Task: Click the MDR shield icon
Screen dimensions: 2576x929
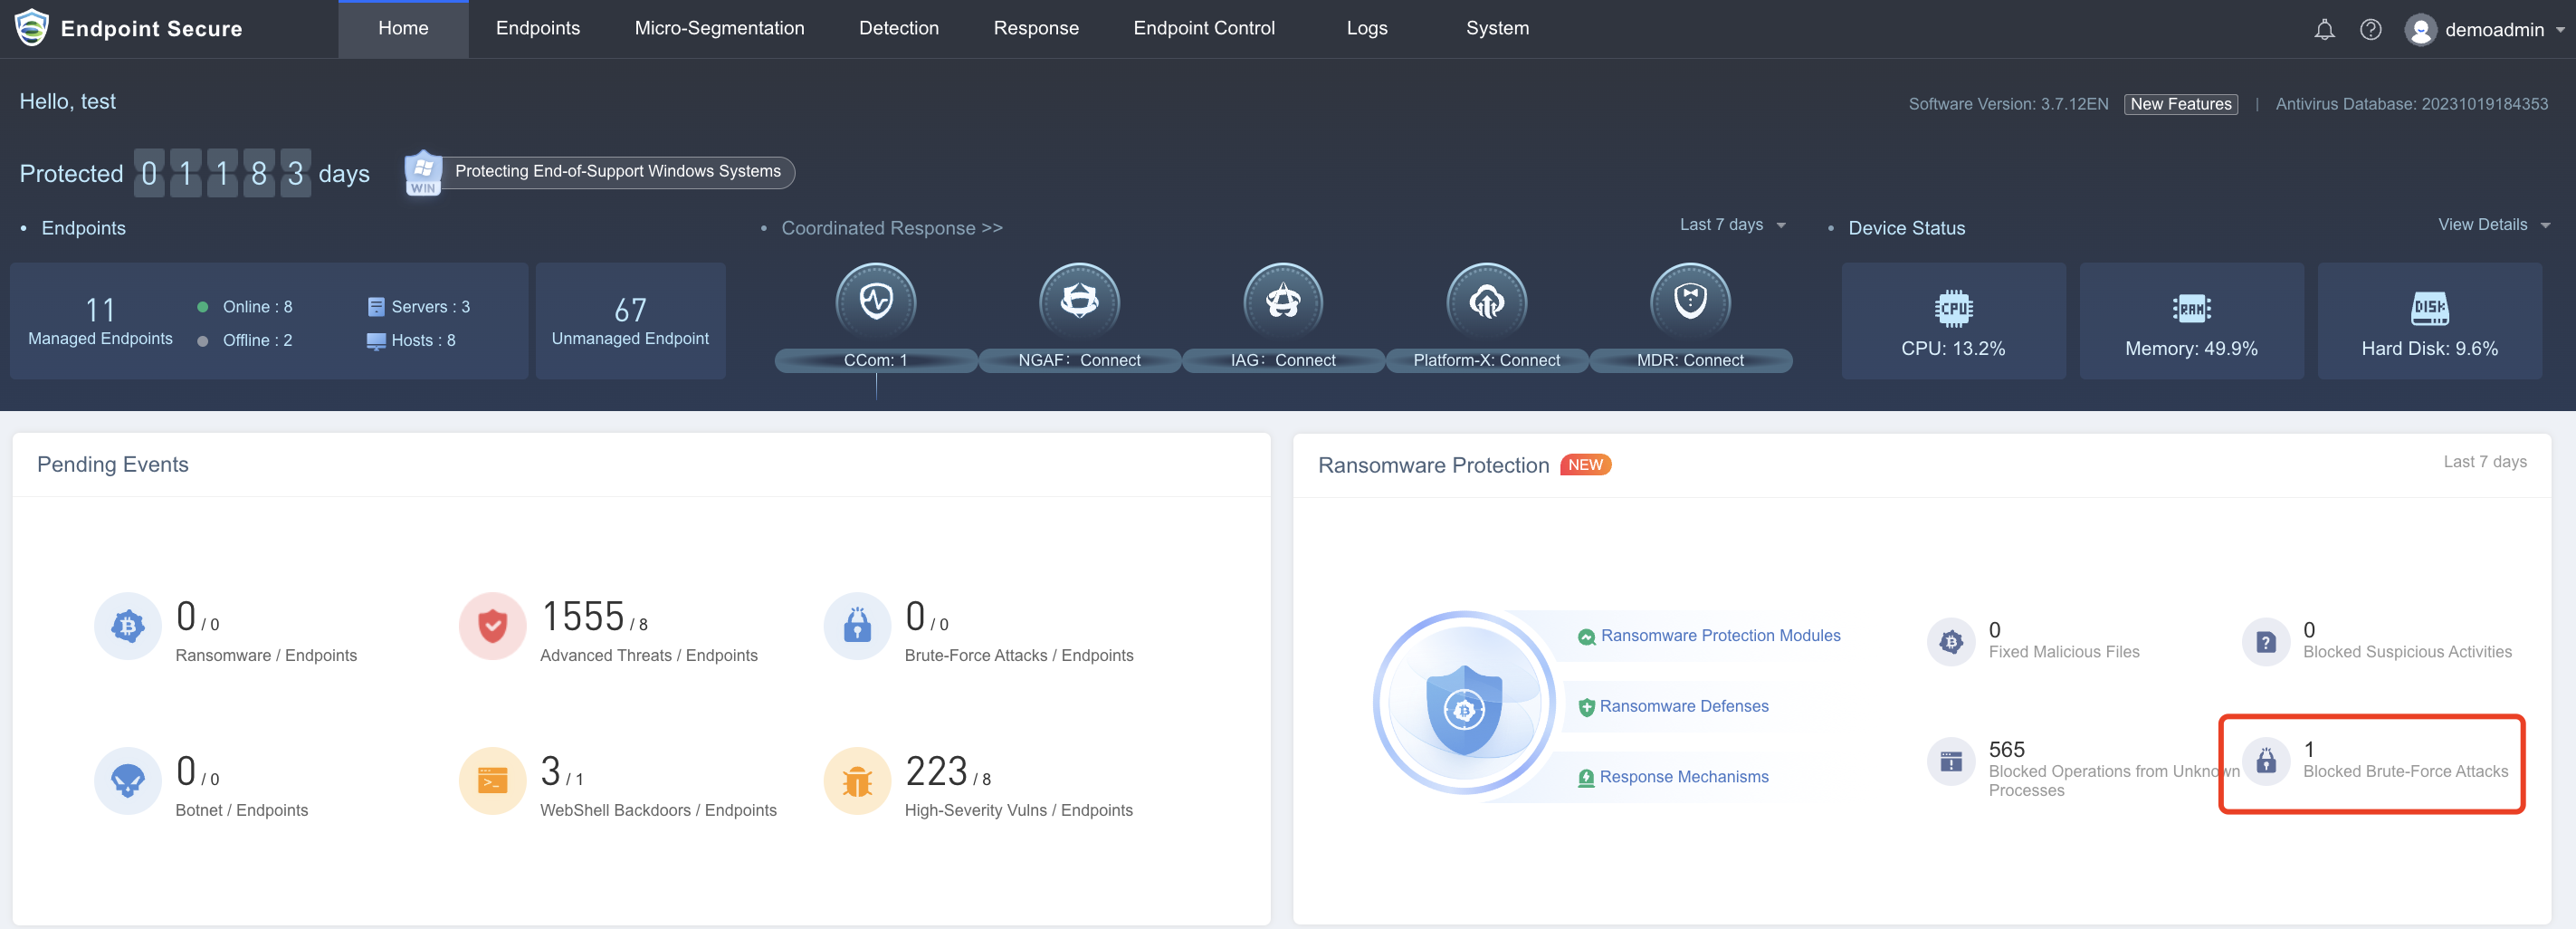Action: click(1690, 301)
